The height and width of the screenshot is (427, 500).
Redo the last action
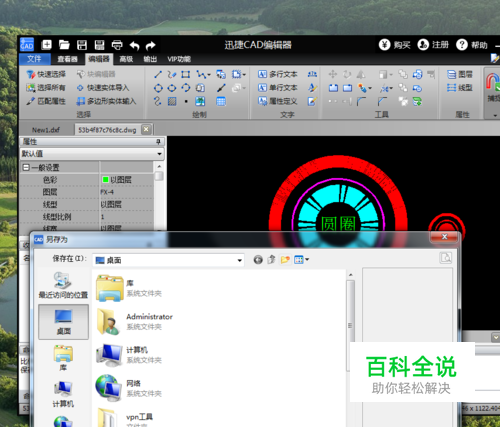point(151,45)
